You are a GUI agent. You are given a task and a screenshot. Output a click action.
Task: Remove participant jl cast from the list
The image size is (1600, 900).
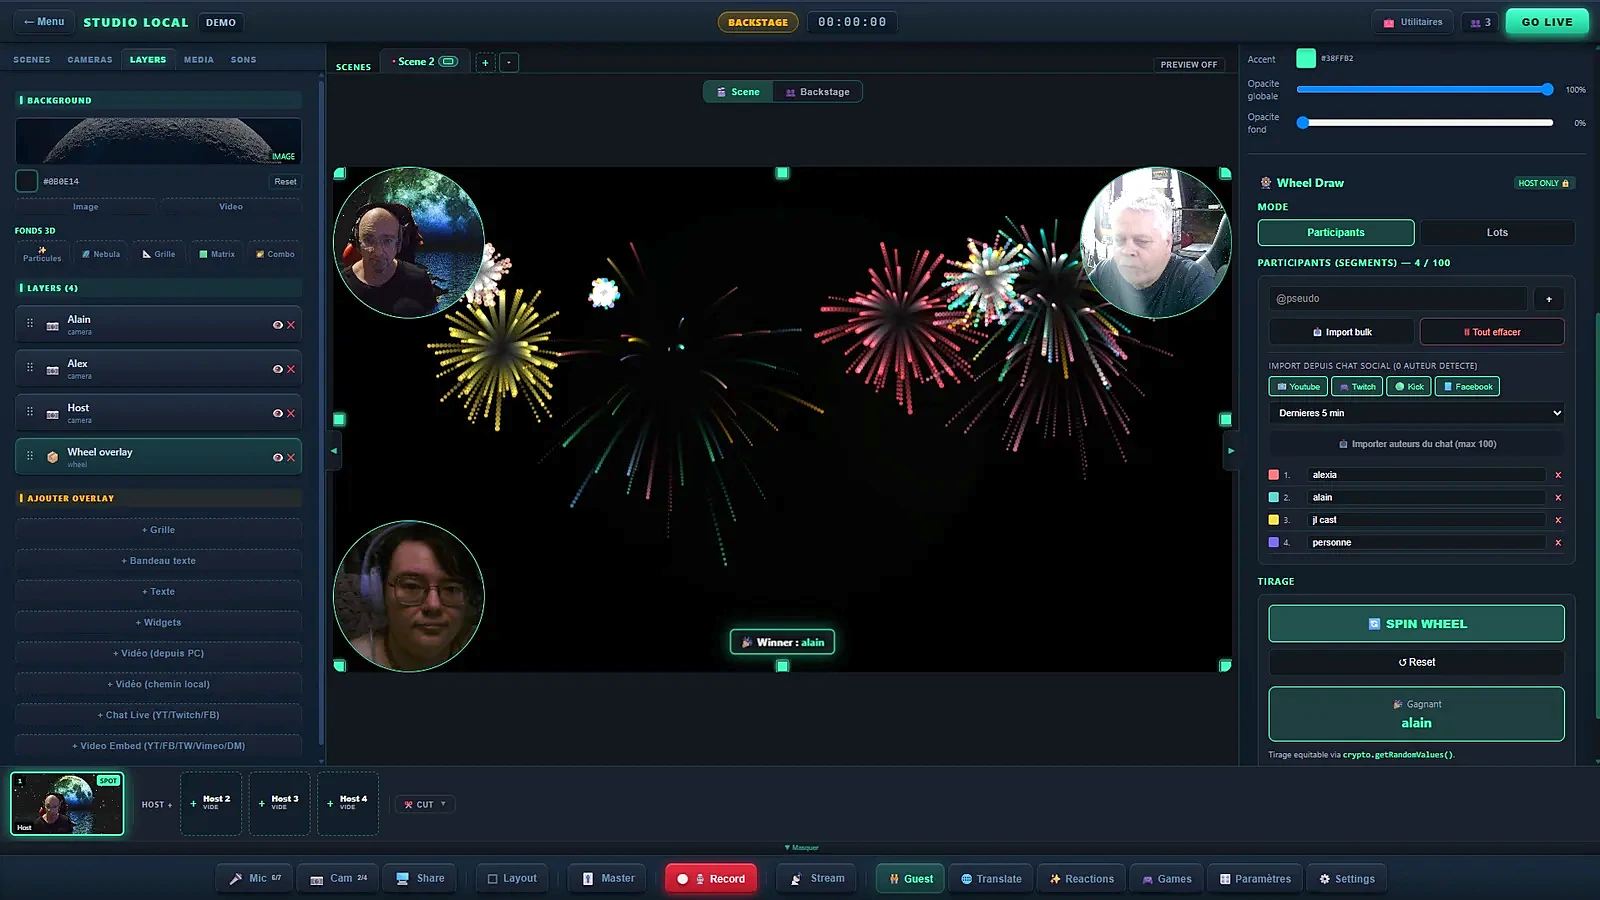pyautogui.click(x=1558, y=520)
